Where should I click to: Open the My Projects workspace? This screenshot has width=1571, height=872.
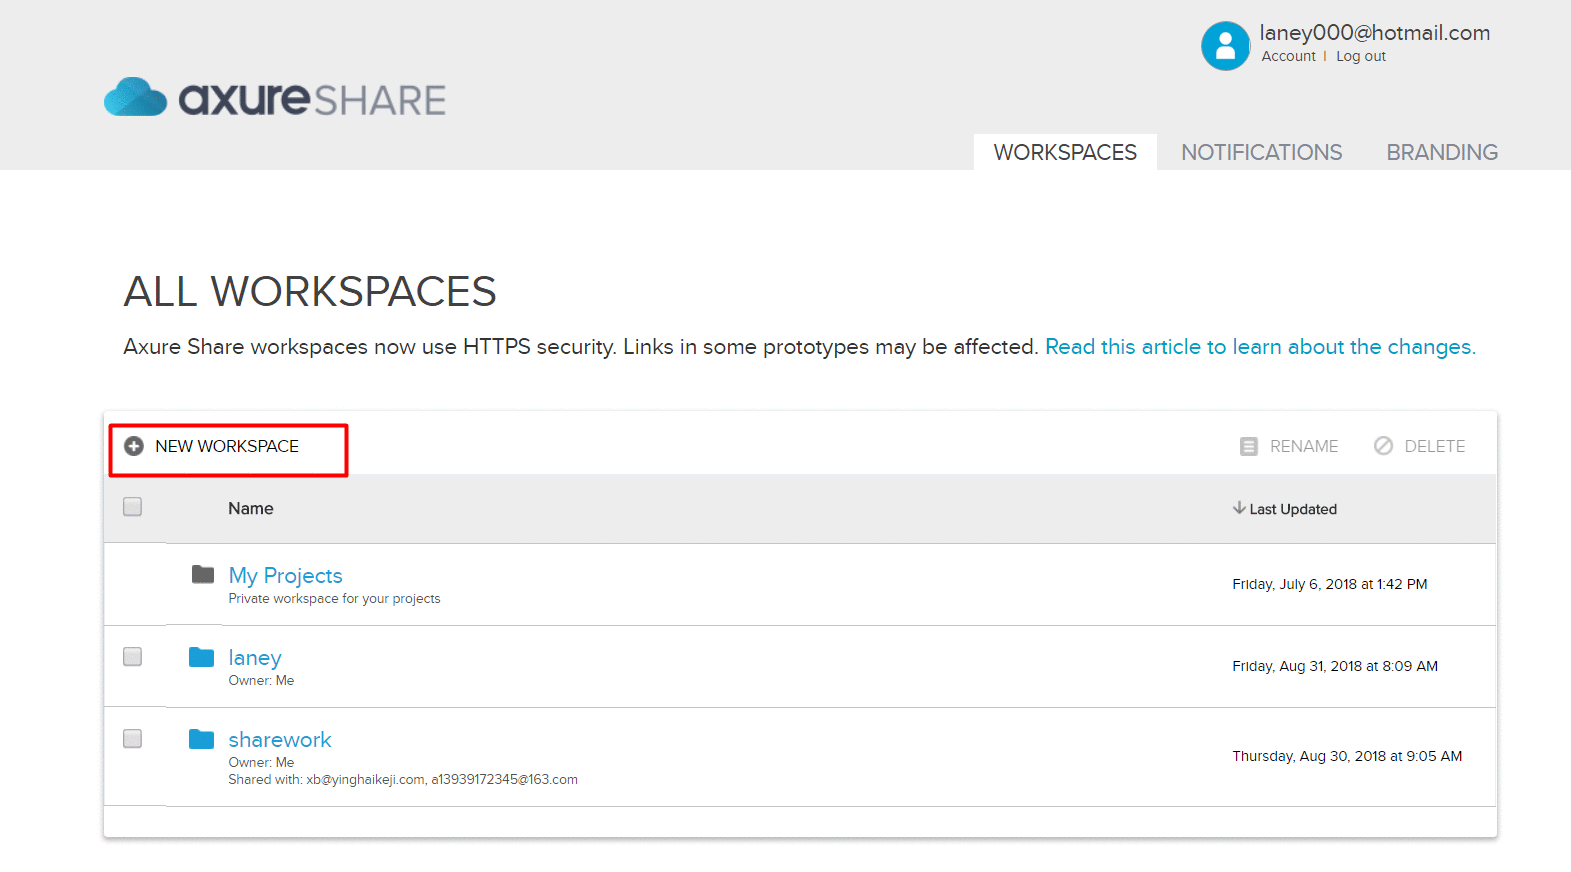285,575
